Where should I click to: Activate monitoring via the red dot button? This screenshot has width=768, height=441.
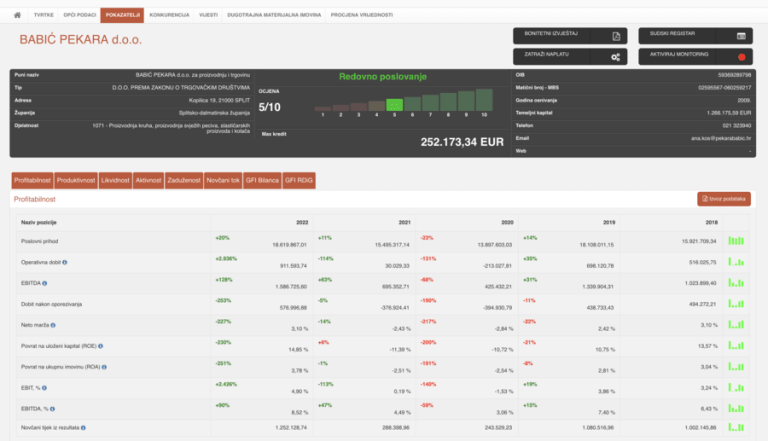click(741, 57)
